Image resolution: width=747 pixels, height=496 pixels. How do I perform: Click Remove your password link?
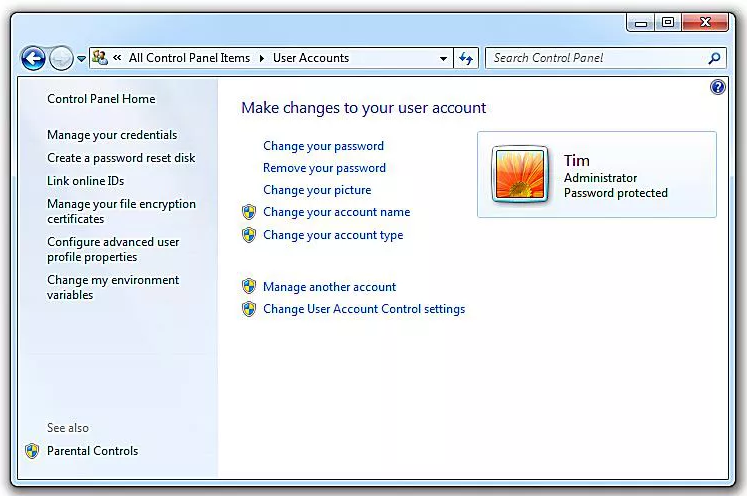(x=324, y=168)
